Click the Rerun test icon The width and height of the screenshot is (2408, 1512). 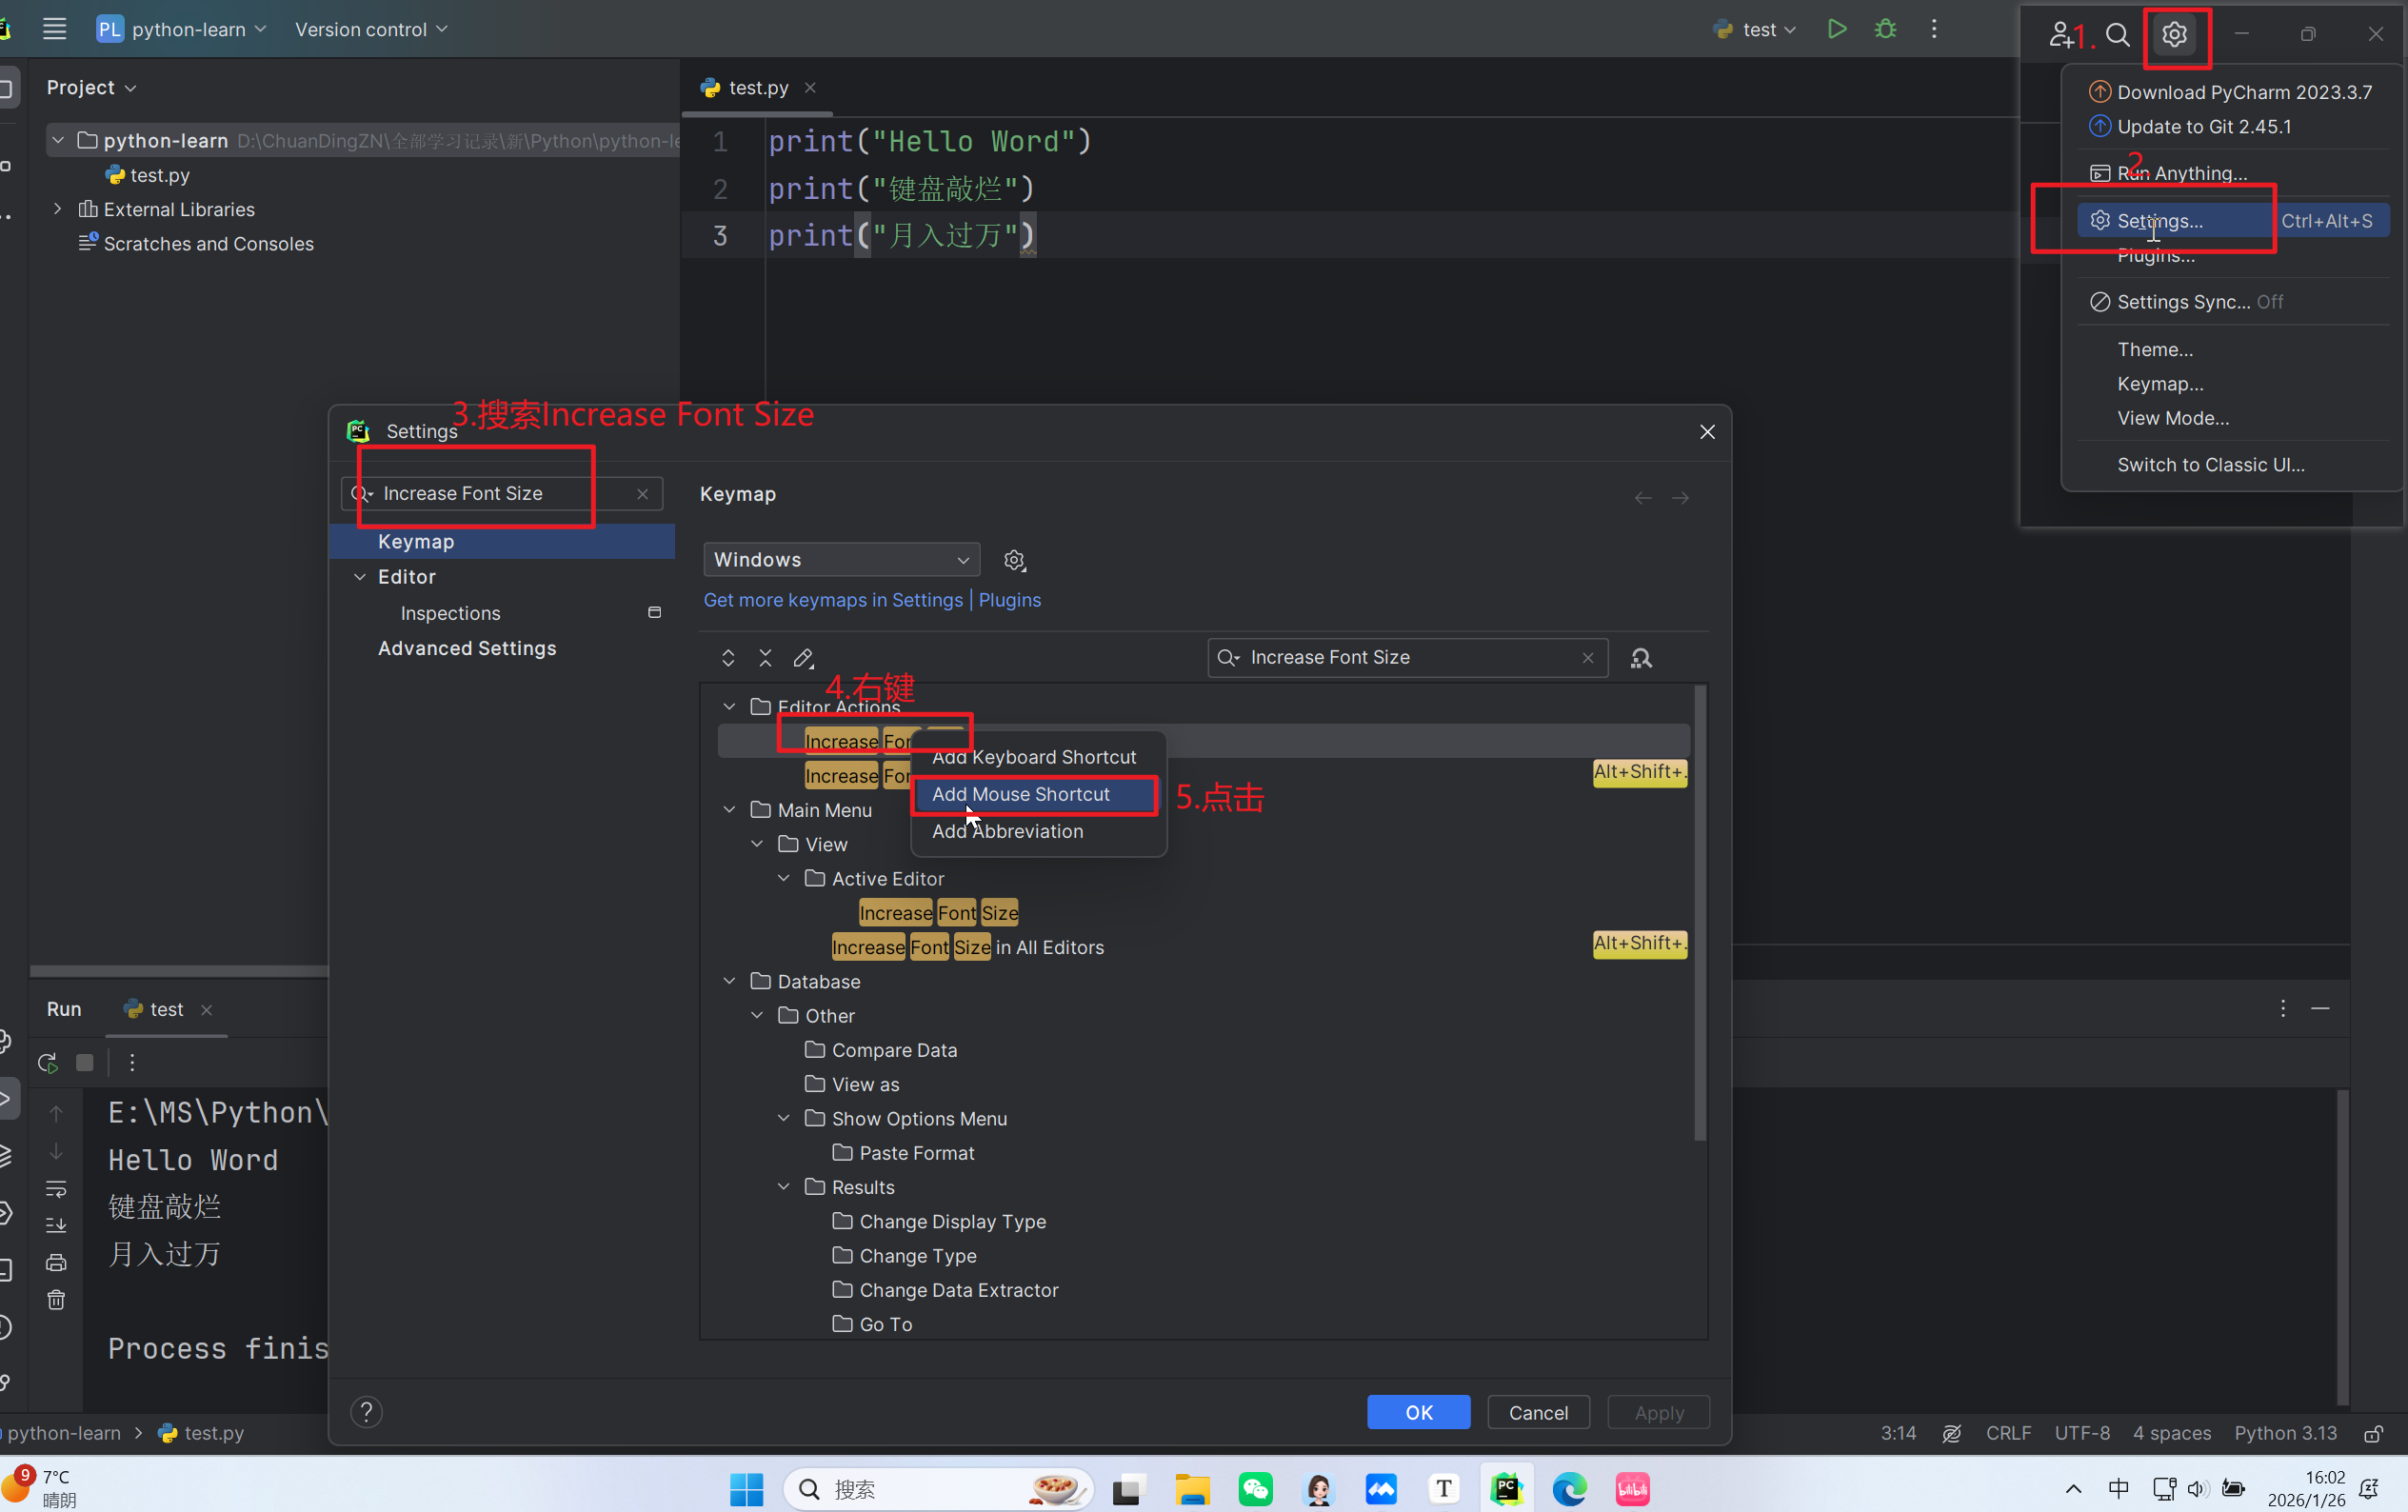pos(47,1063)
